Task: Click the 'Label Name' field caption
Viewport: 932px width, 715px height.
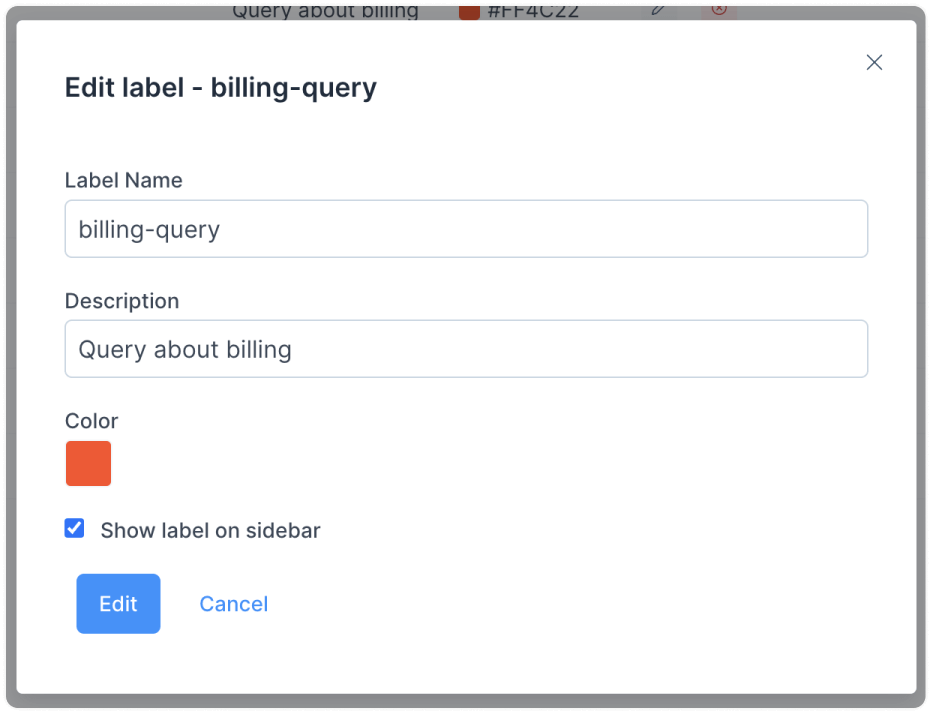Action: [124, 180]
